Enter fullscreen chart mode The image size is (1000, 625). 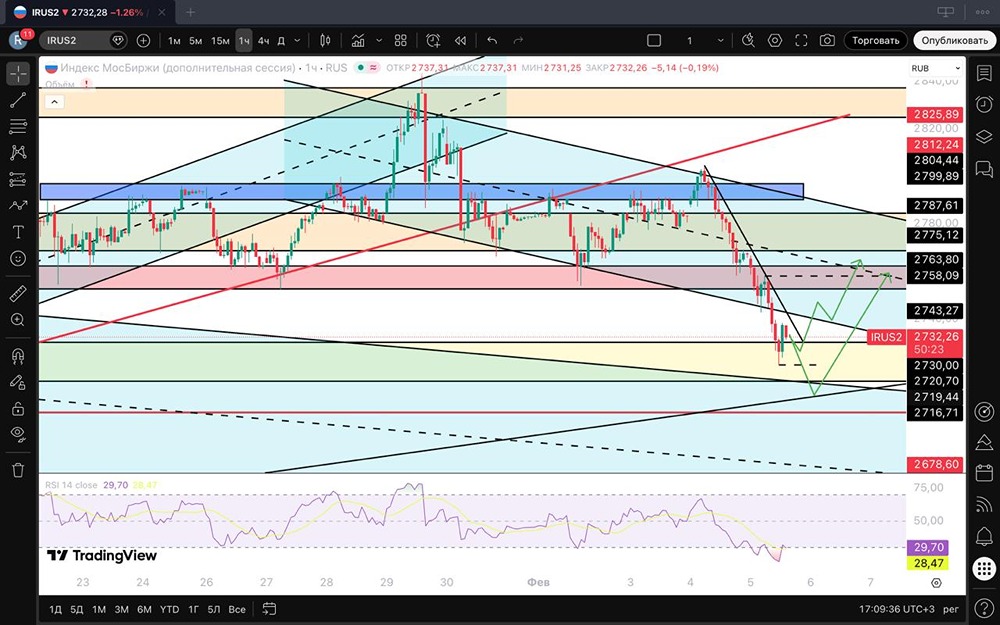coord(801,40)
